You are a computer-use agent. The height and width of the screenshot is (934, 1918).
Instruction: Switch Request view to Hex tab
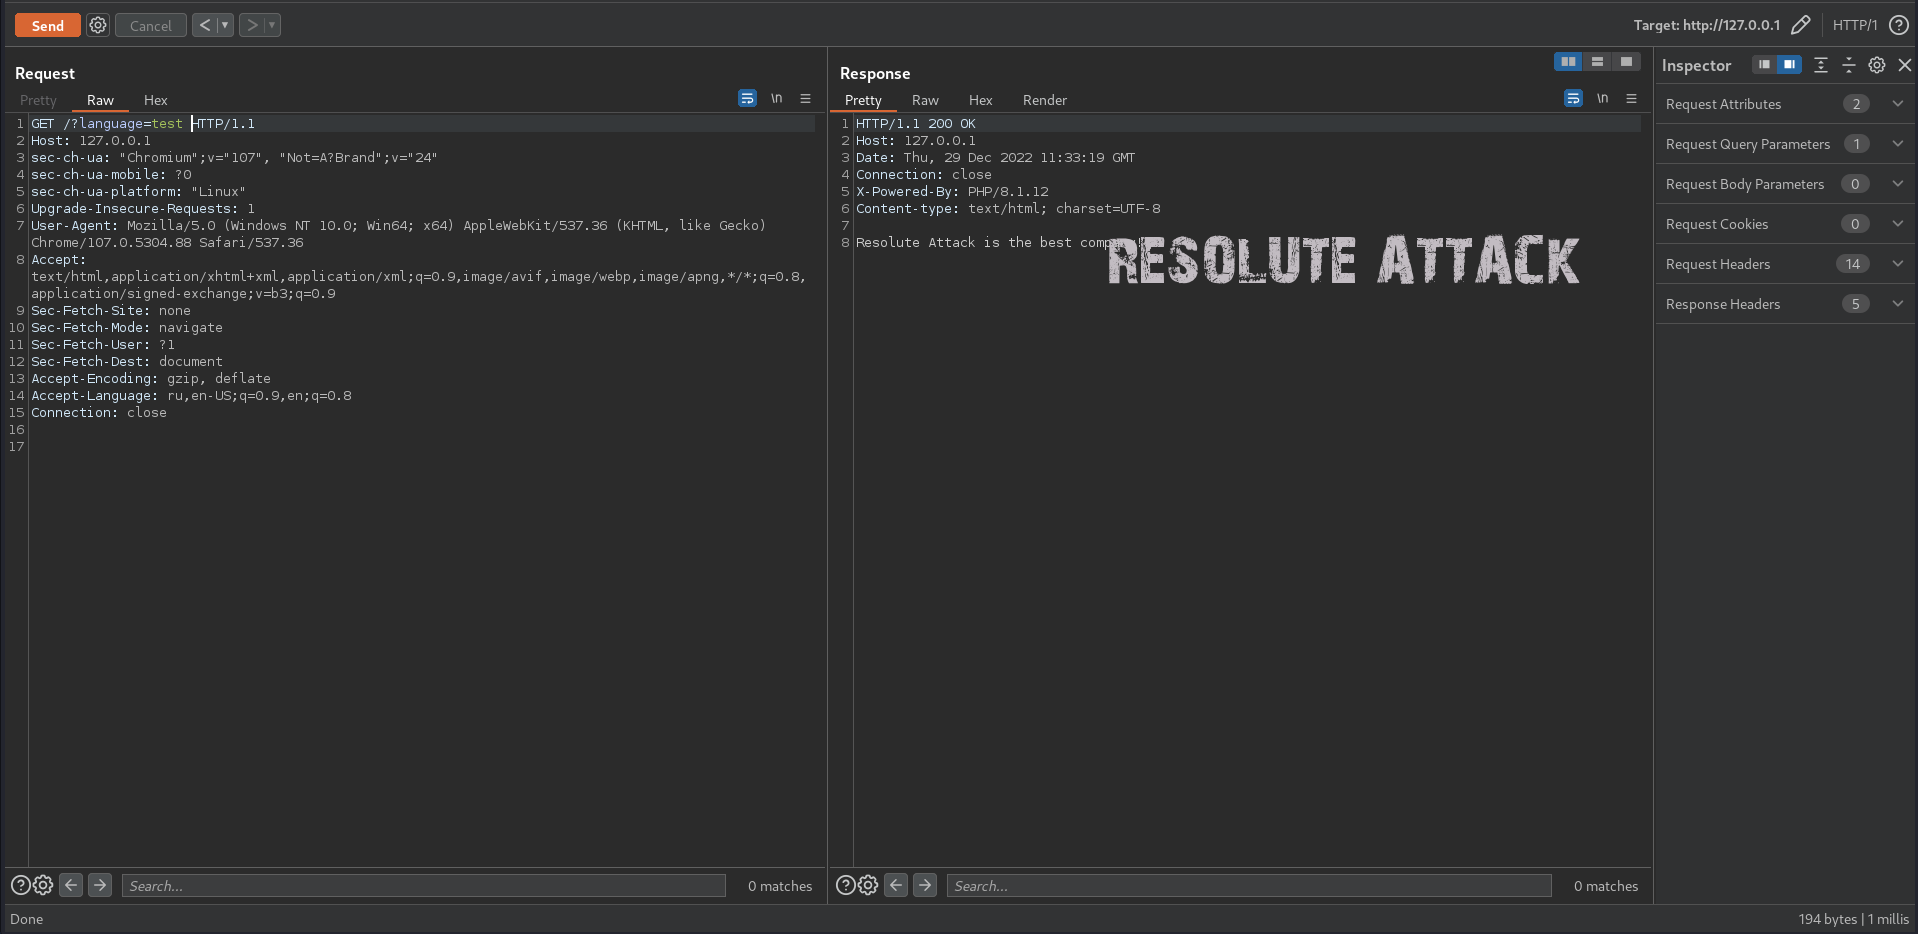[155, 100]
